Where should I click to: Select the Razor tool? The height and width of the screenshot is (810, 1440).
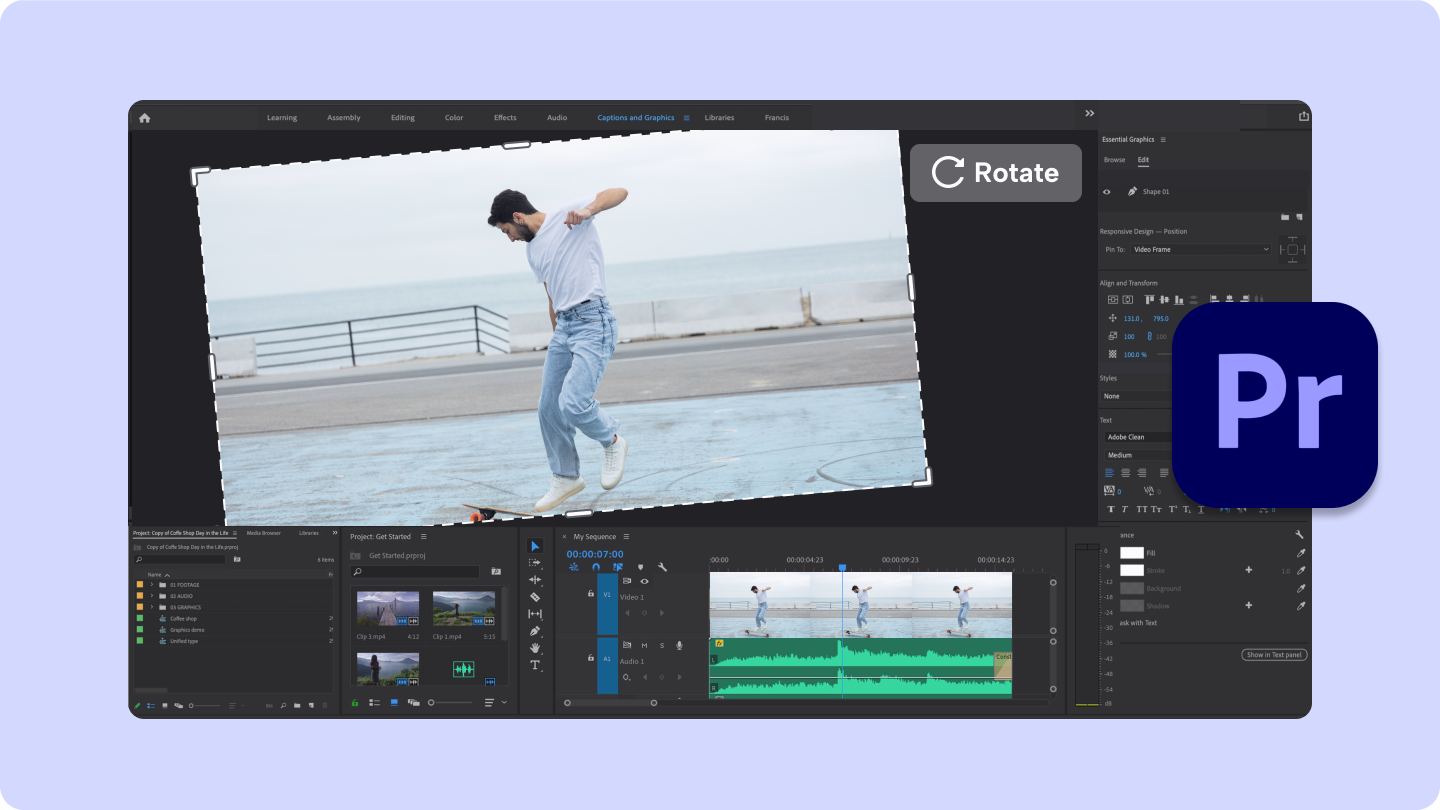click(x=536, y=596)
